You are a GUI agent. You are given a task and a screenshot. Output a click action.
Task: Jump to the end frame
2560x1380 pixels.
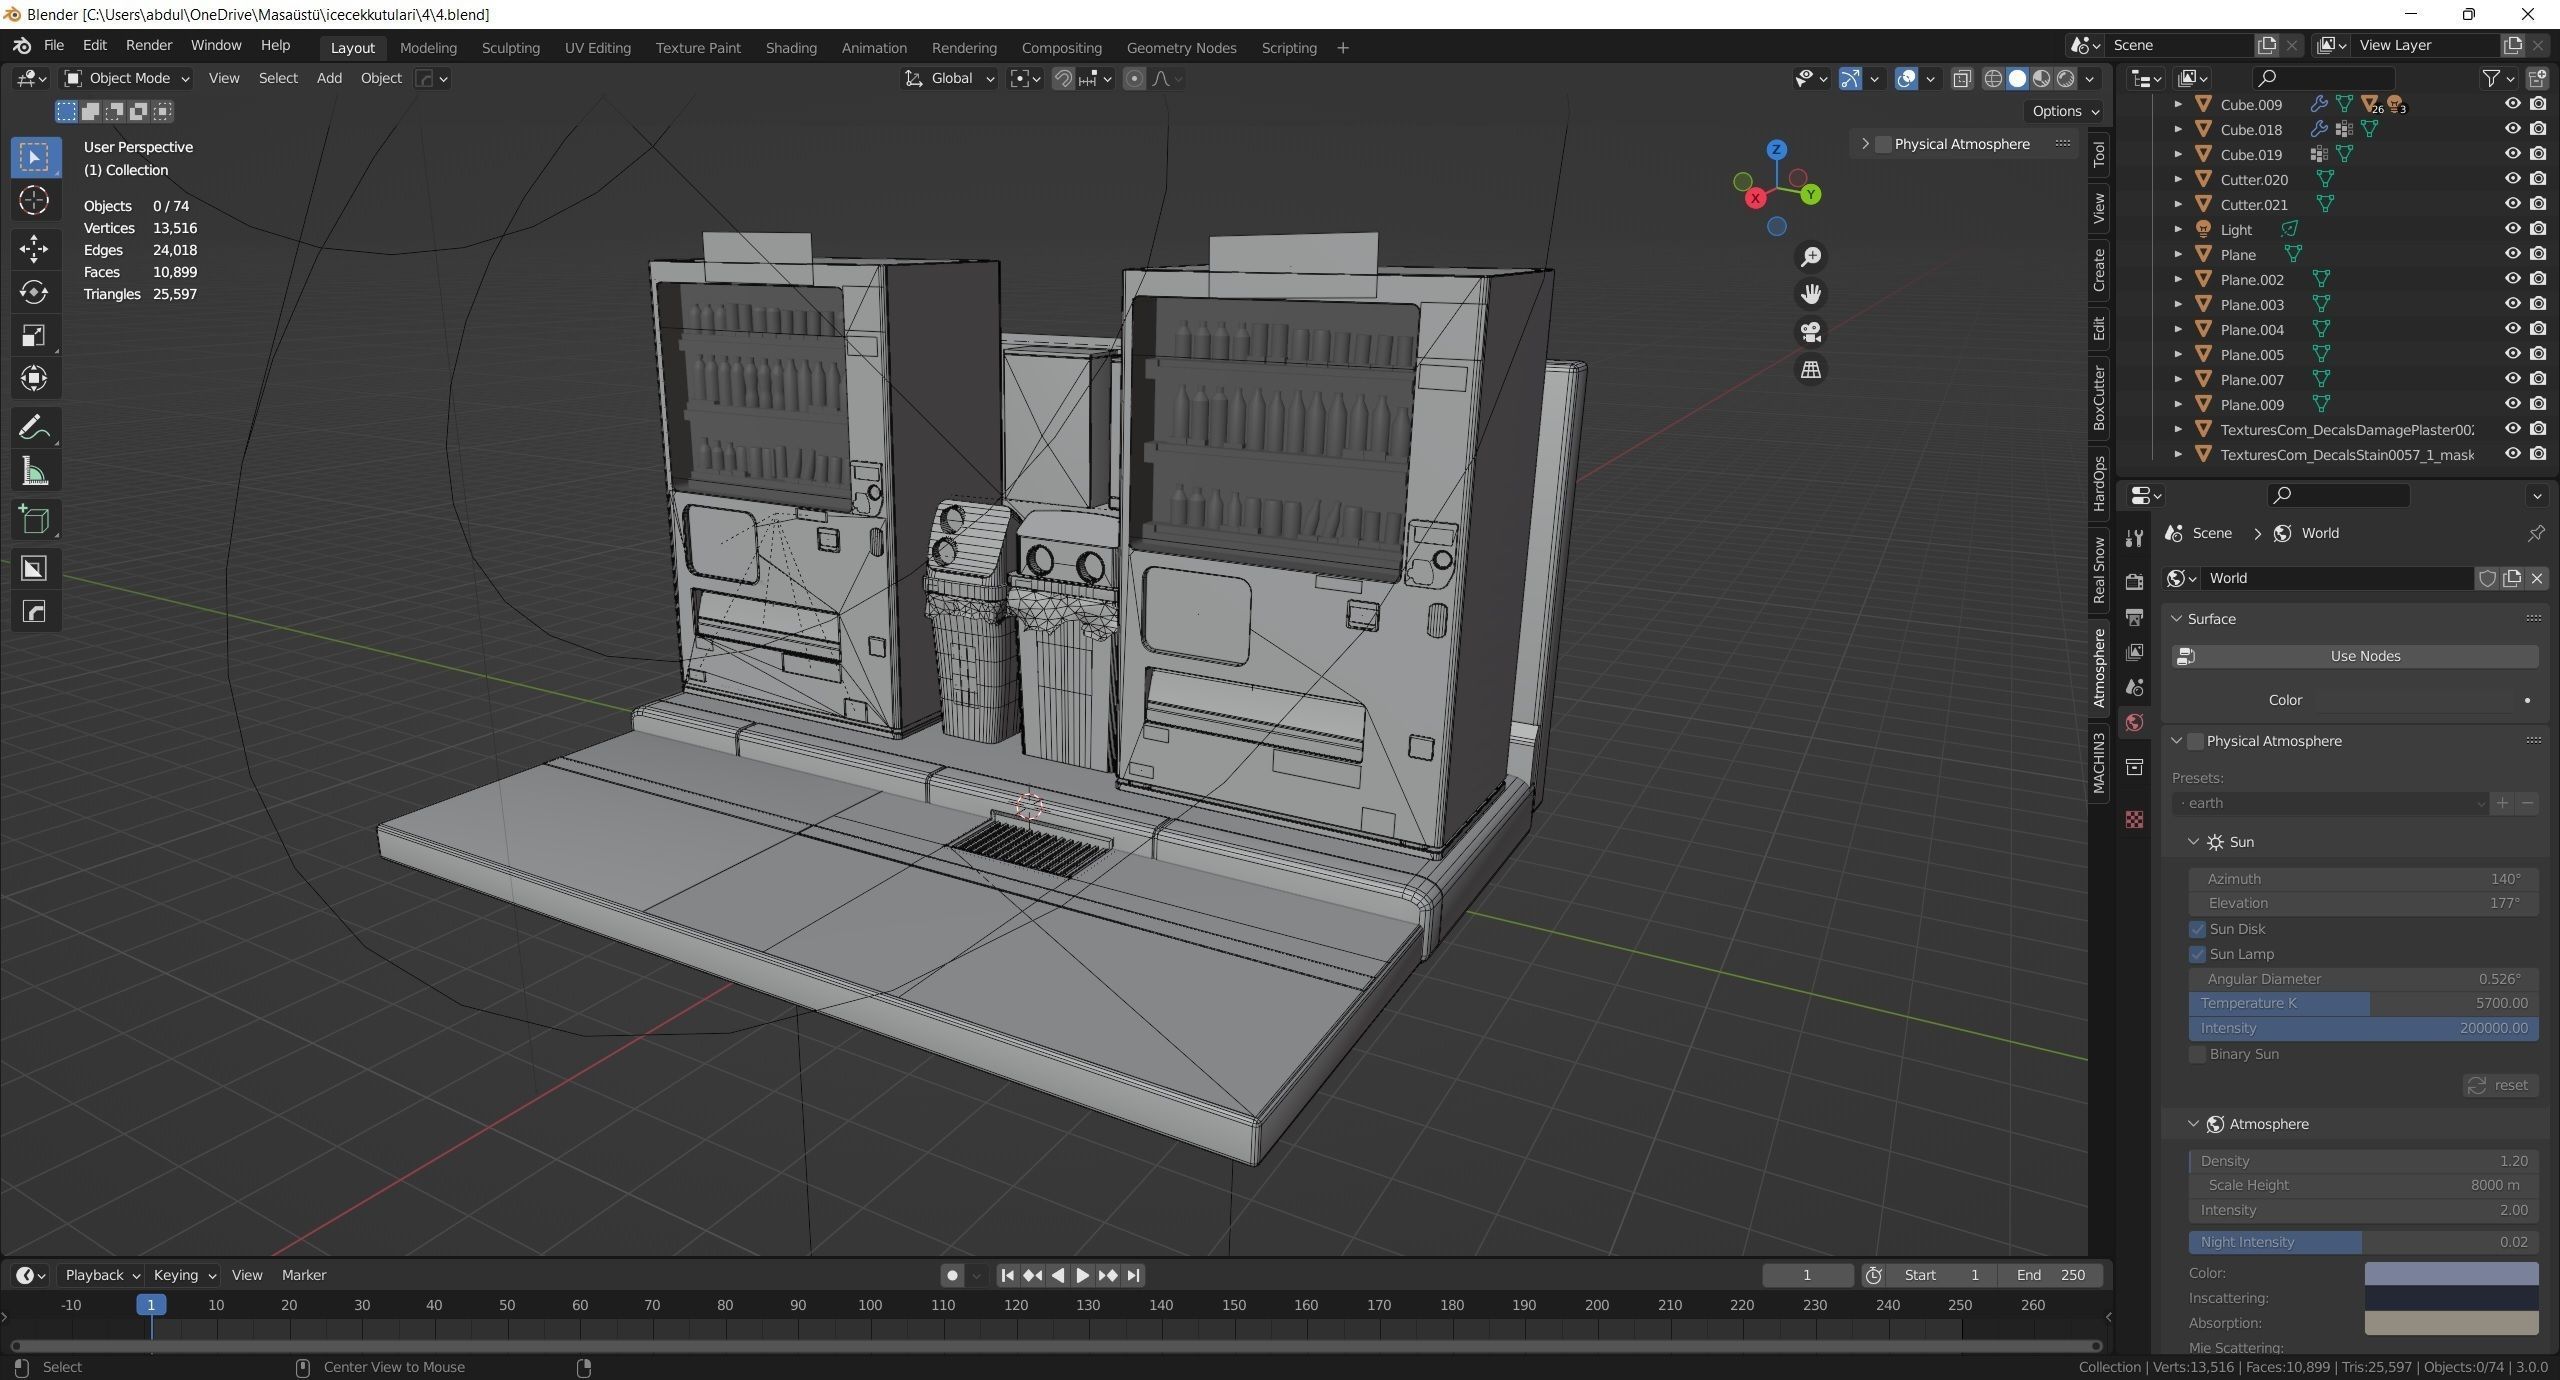pyautogui.click(x=1133, y=1275)
